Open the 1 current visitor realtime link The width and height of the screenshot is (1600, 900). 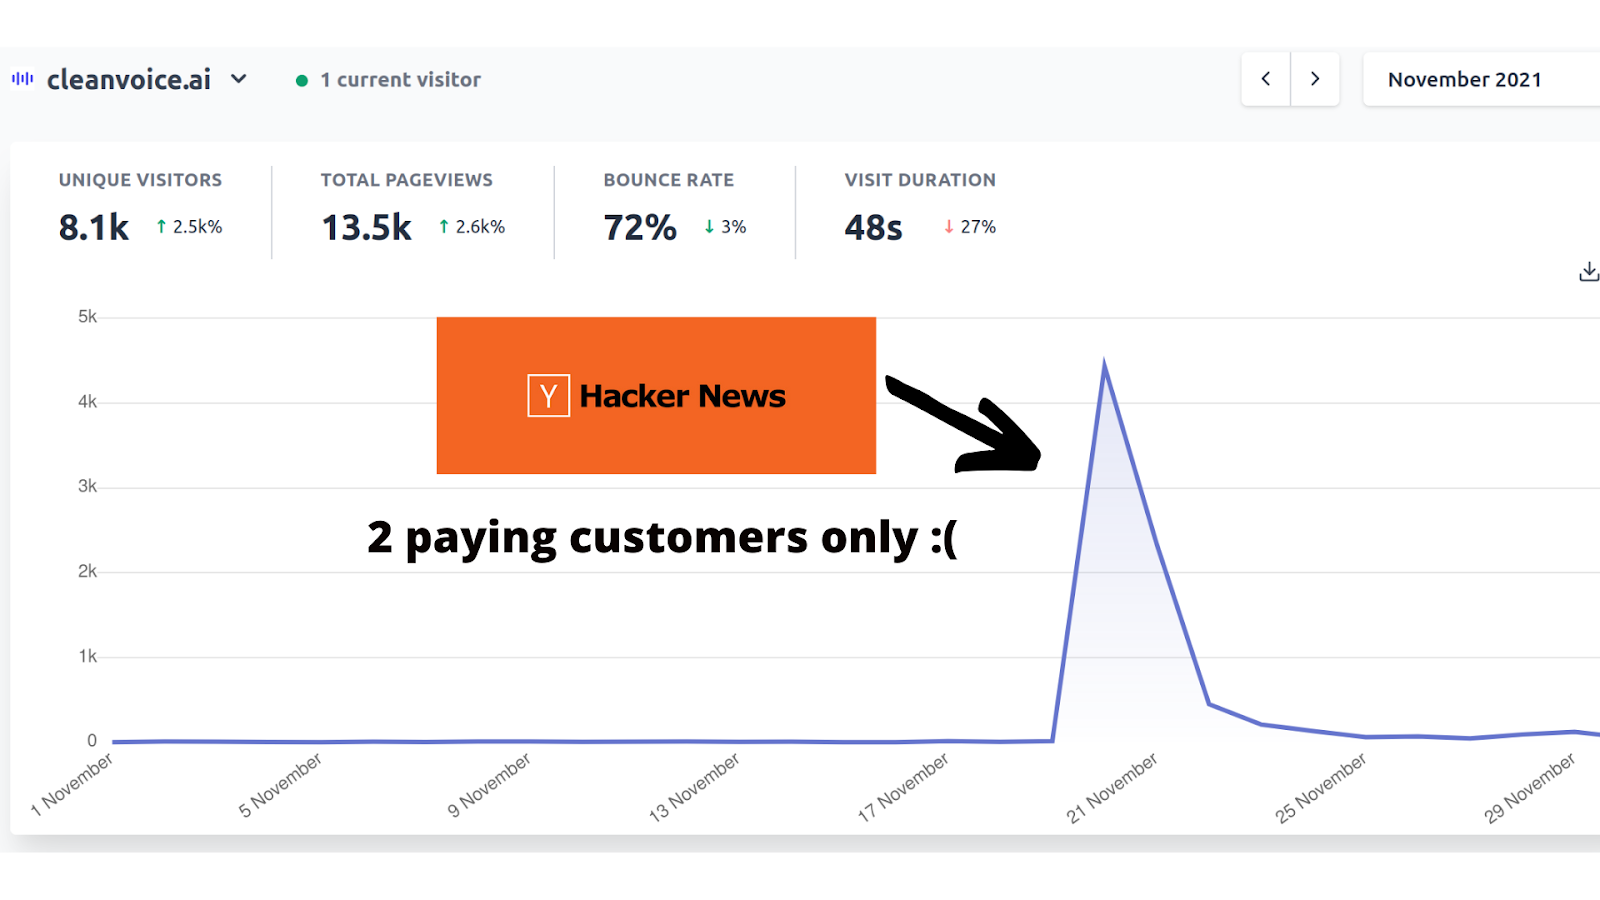pos(400,80)
